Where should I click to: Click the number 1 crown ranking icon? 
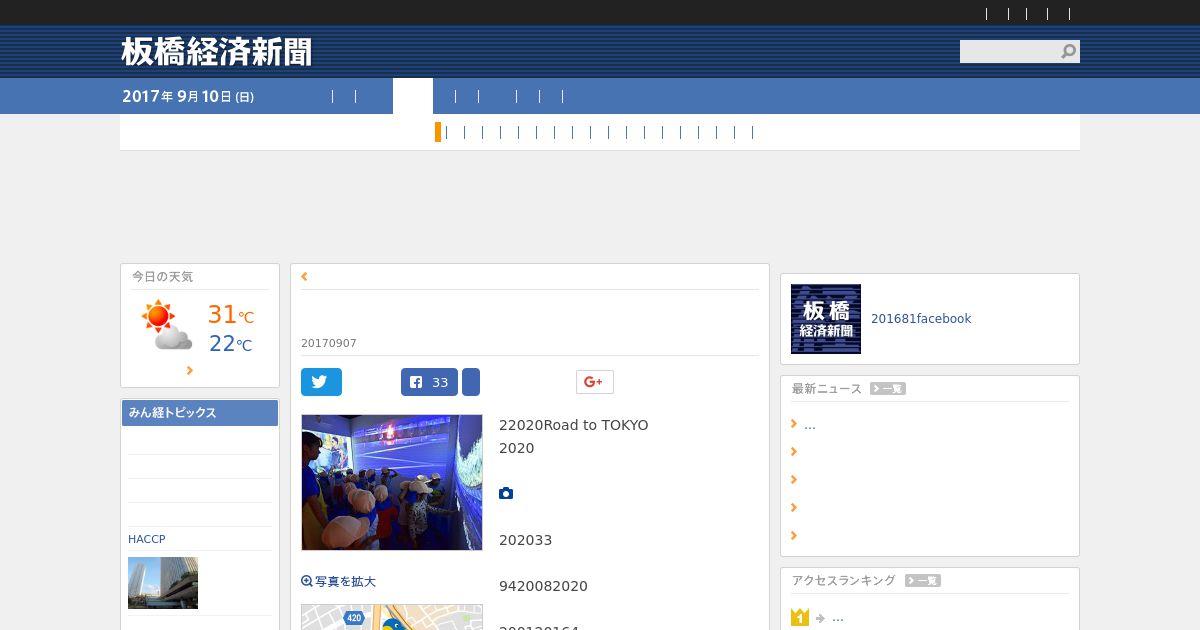coord(799,617)
